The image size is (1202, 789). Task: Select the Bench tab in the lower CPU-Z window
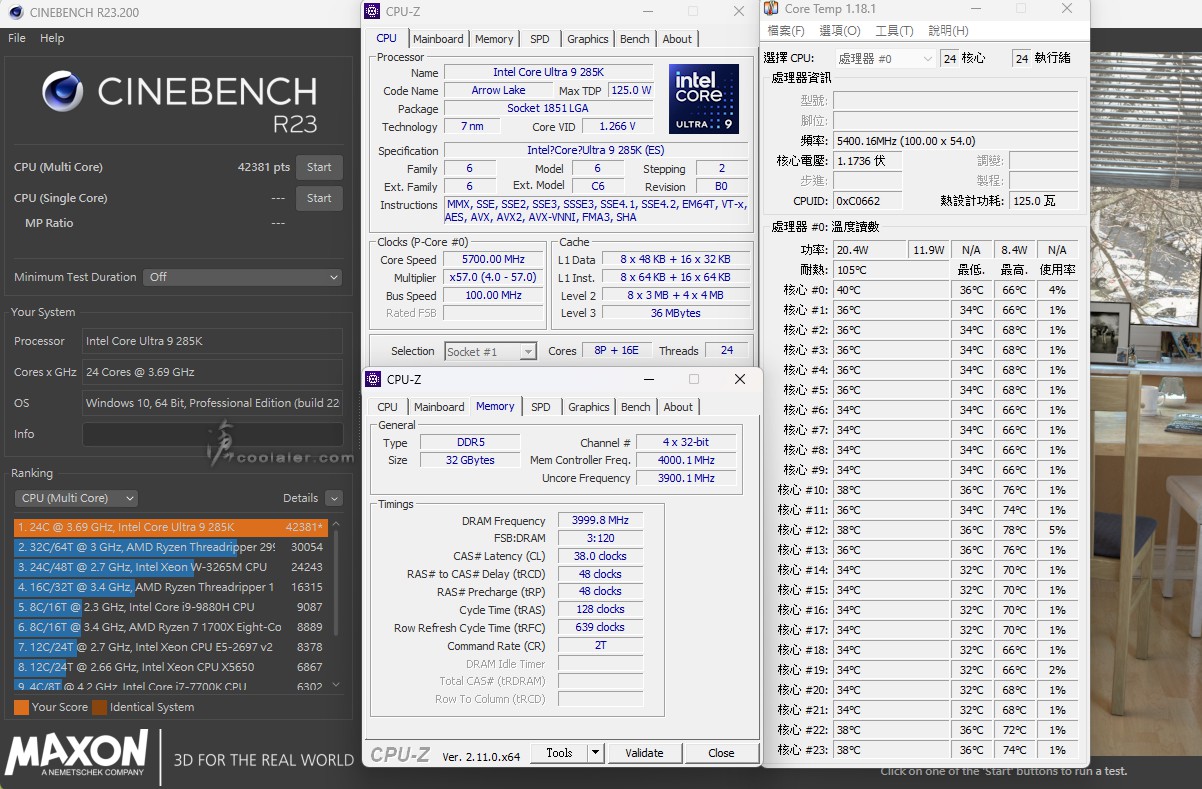(x=636, y=407)
